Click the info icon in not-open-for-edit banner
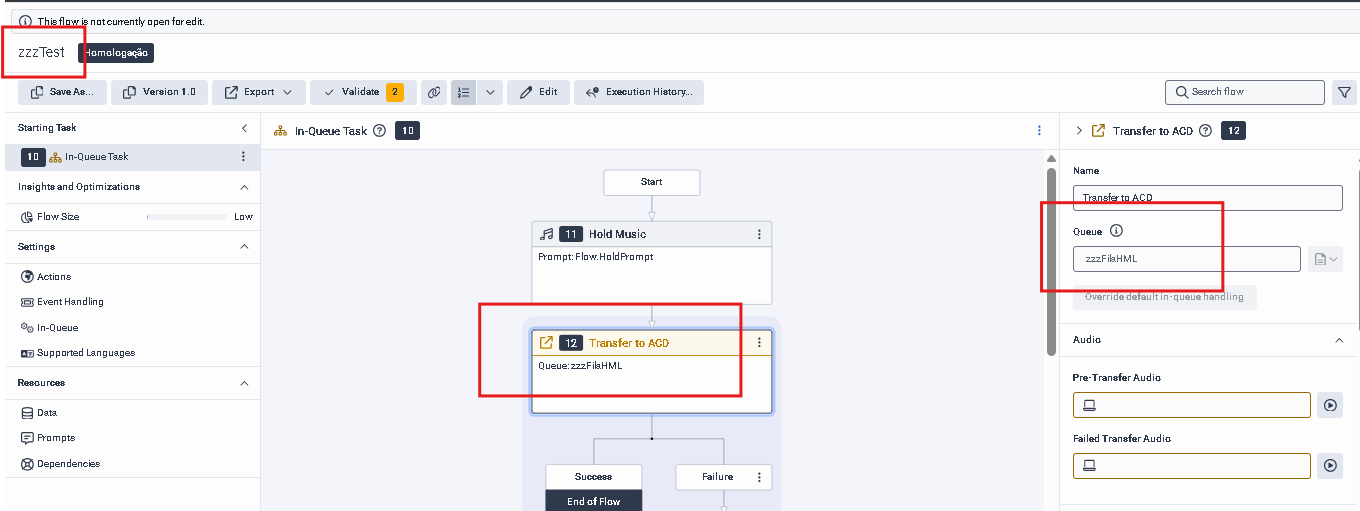The height and width of the screenshot is (511, 1360). (x=25, y=21)
